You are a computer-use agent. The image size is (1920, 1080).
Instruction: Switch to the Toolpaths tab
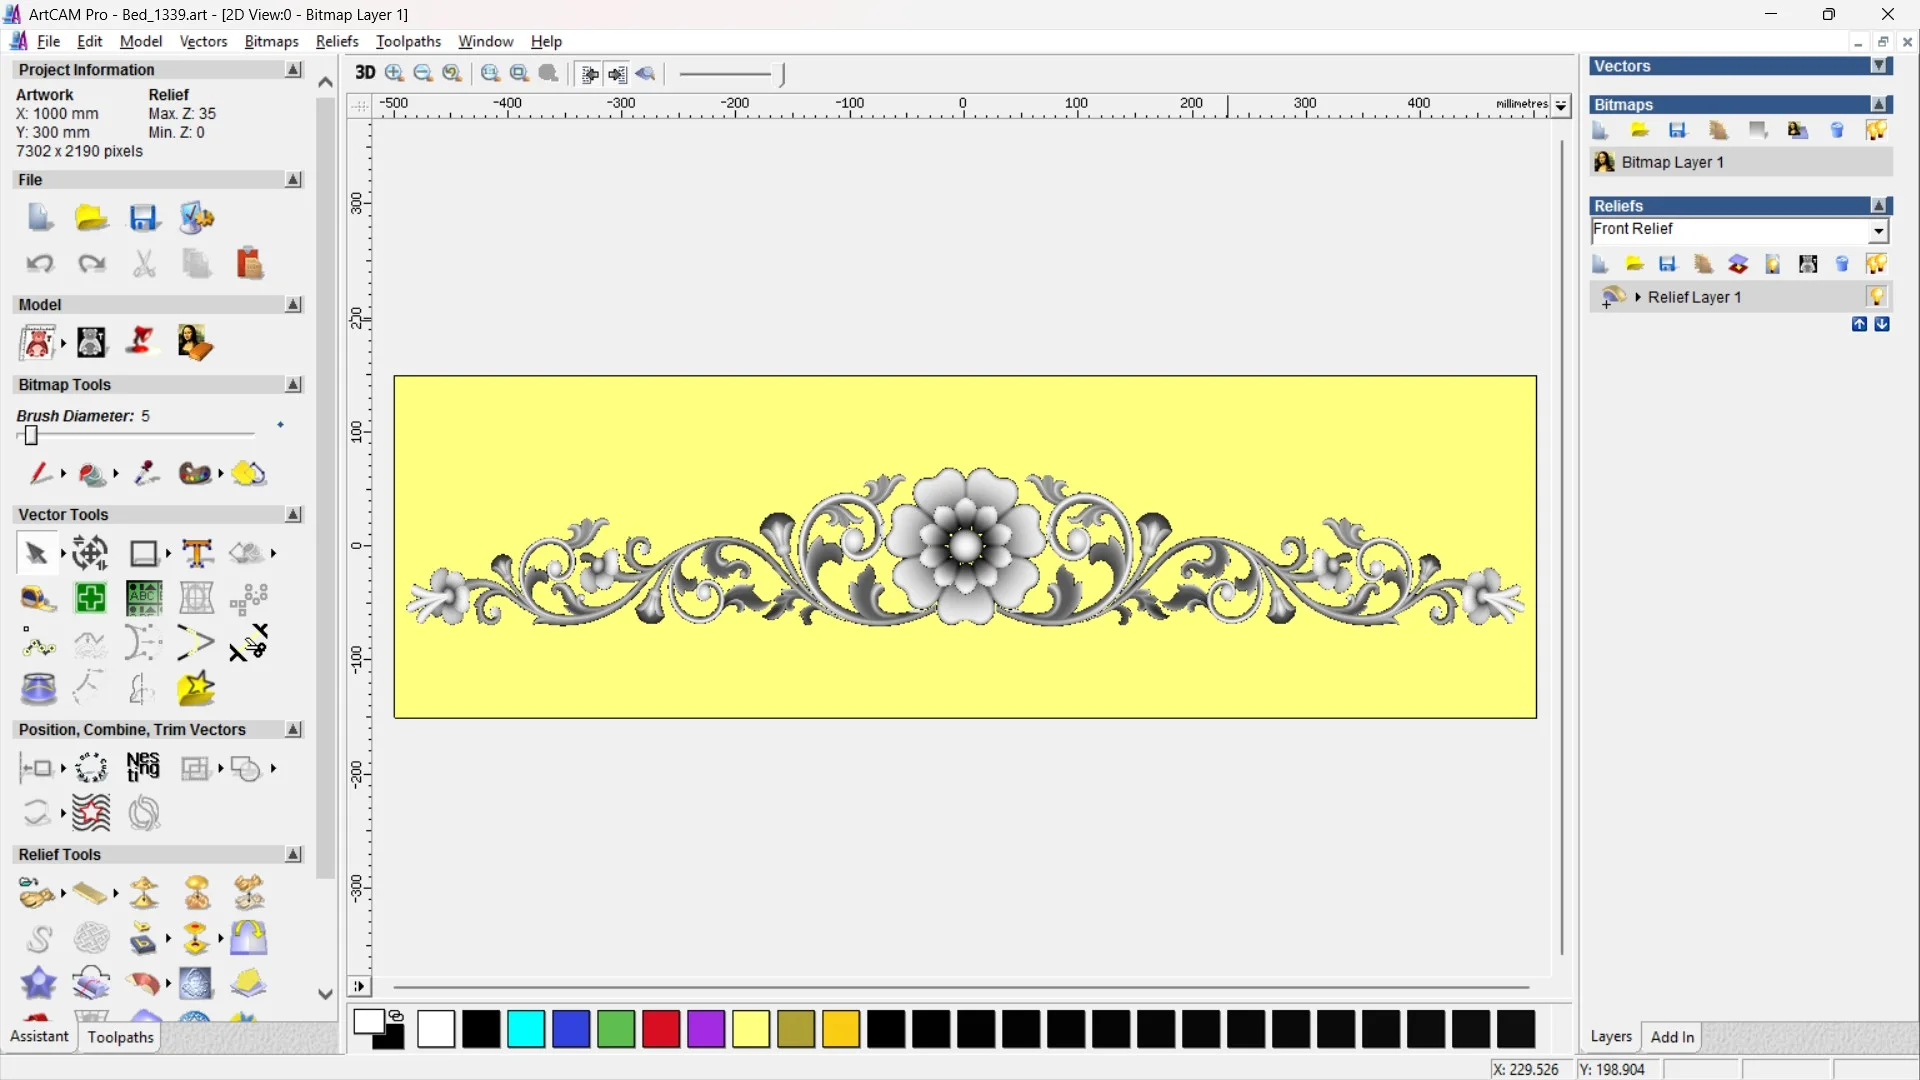120,1037
